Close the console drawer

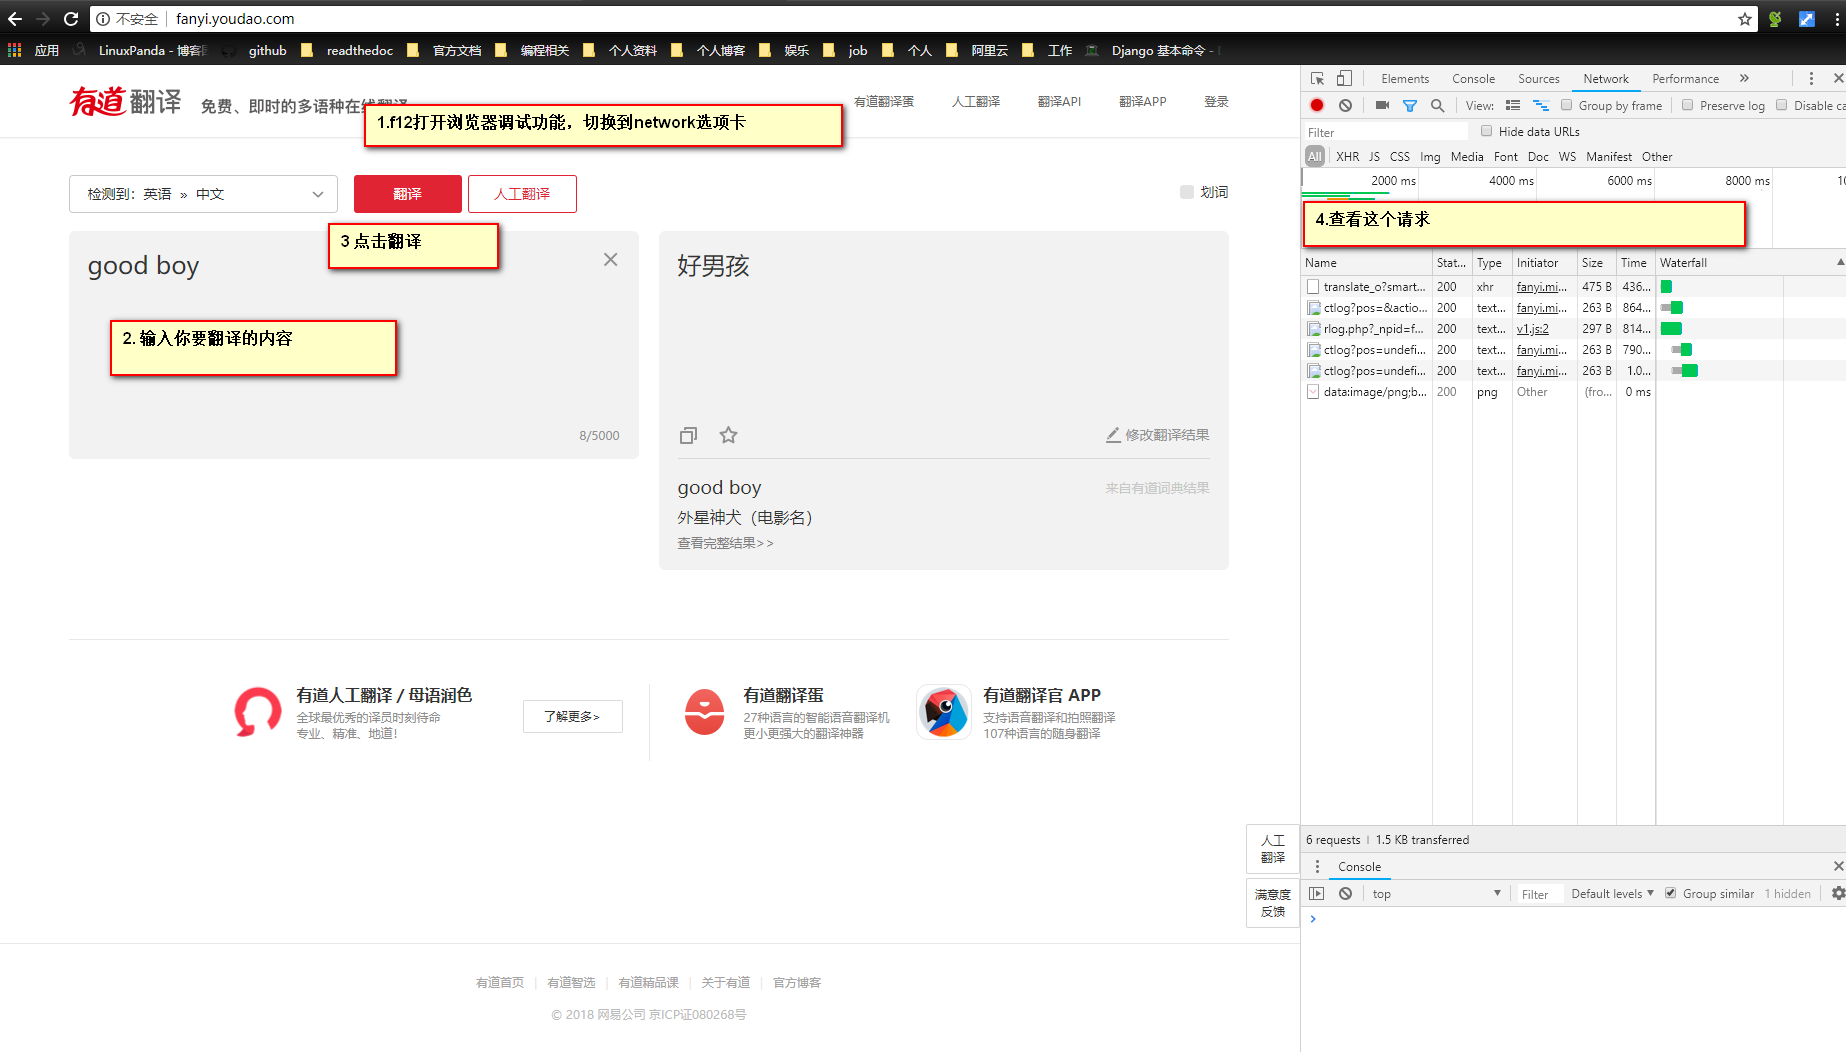tap(1838, 866)
